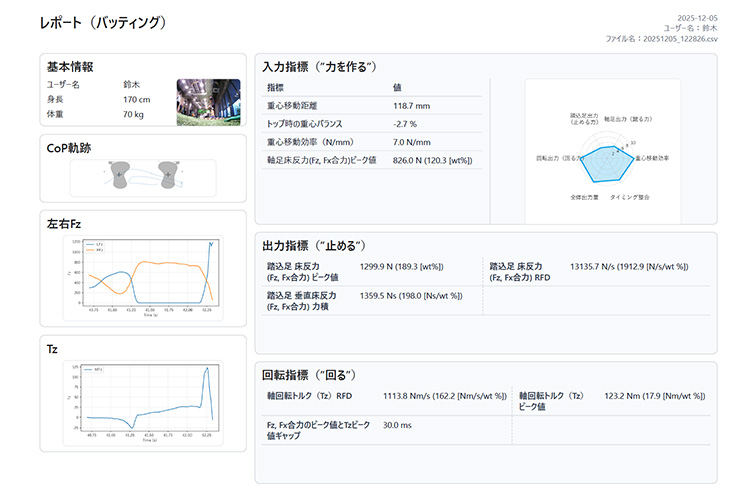Click the user photo thumbnail in 基本情報

(207, 101)
